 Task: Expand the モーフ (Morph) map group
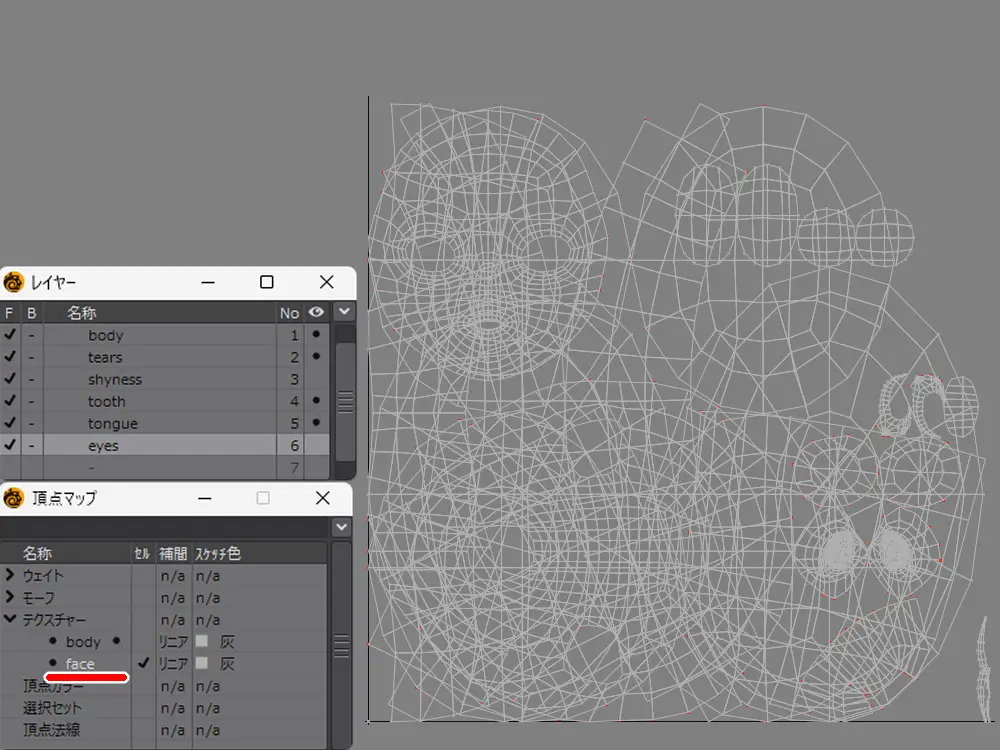click(x=10, y=597)
